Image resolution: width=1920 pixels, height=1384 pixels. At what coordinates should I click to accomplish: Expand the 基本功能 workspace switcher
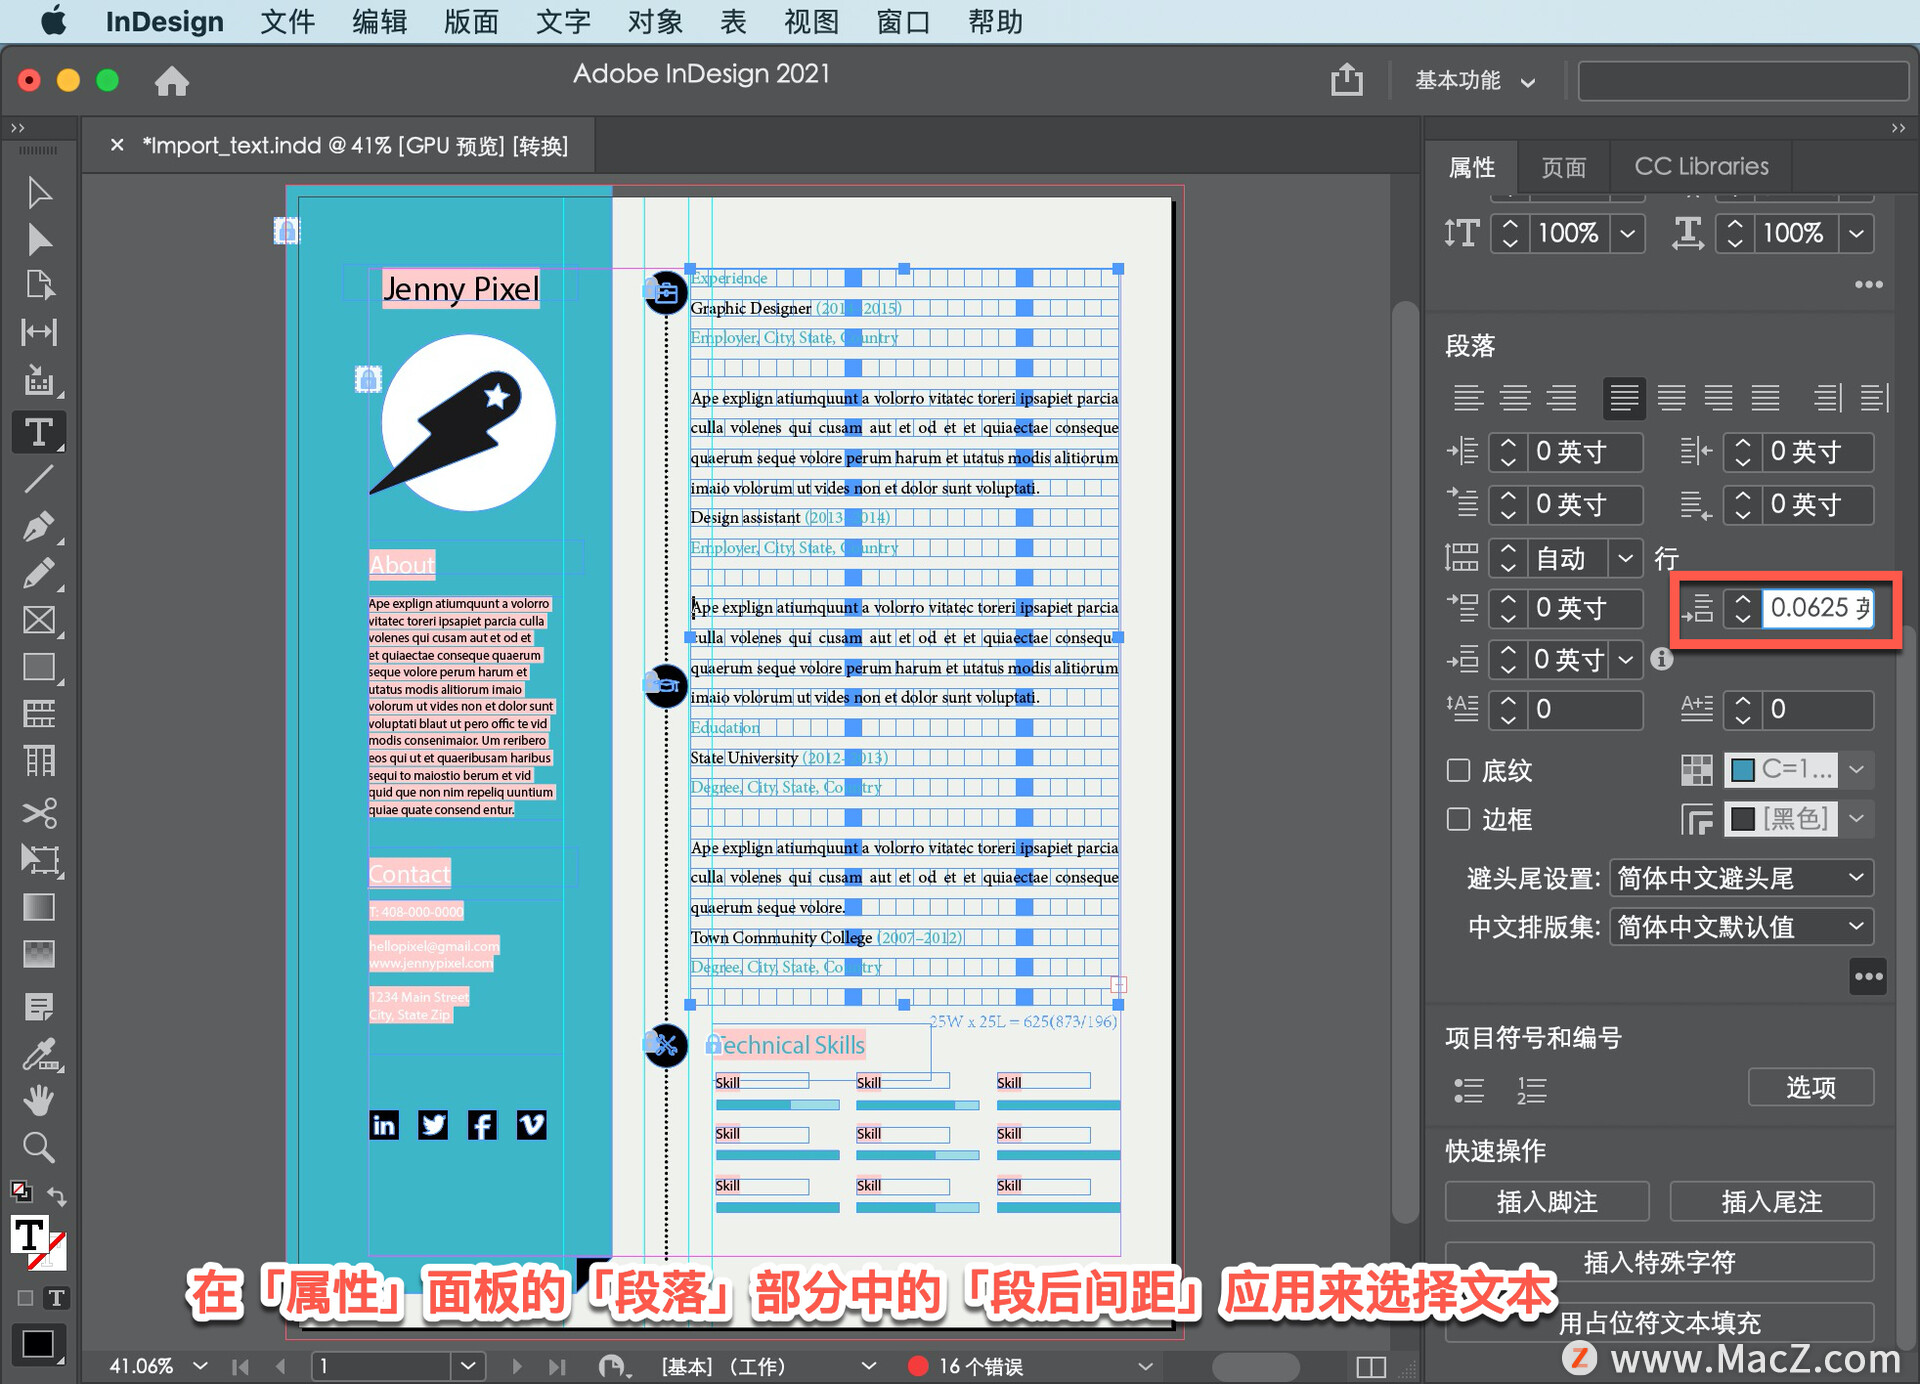coord(1474,81)
